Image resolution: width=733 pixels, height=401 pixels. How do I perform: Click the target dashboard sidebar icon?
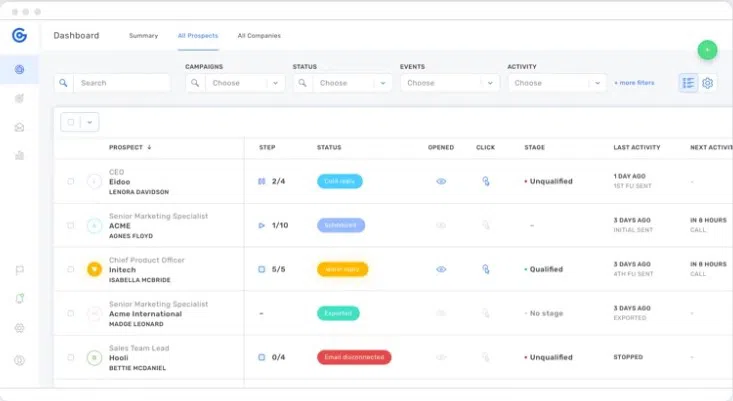tap(19, 69)
